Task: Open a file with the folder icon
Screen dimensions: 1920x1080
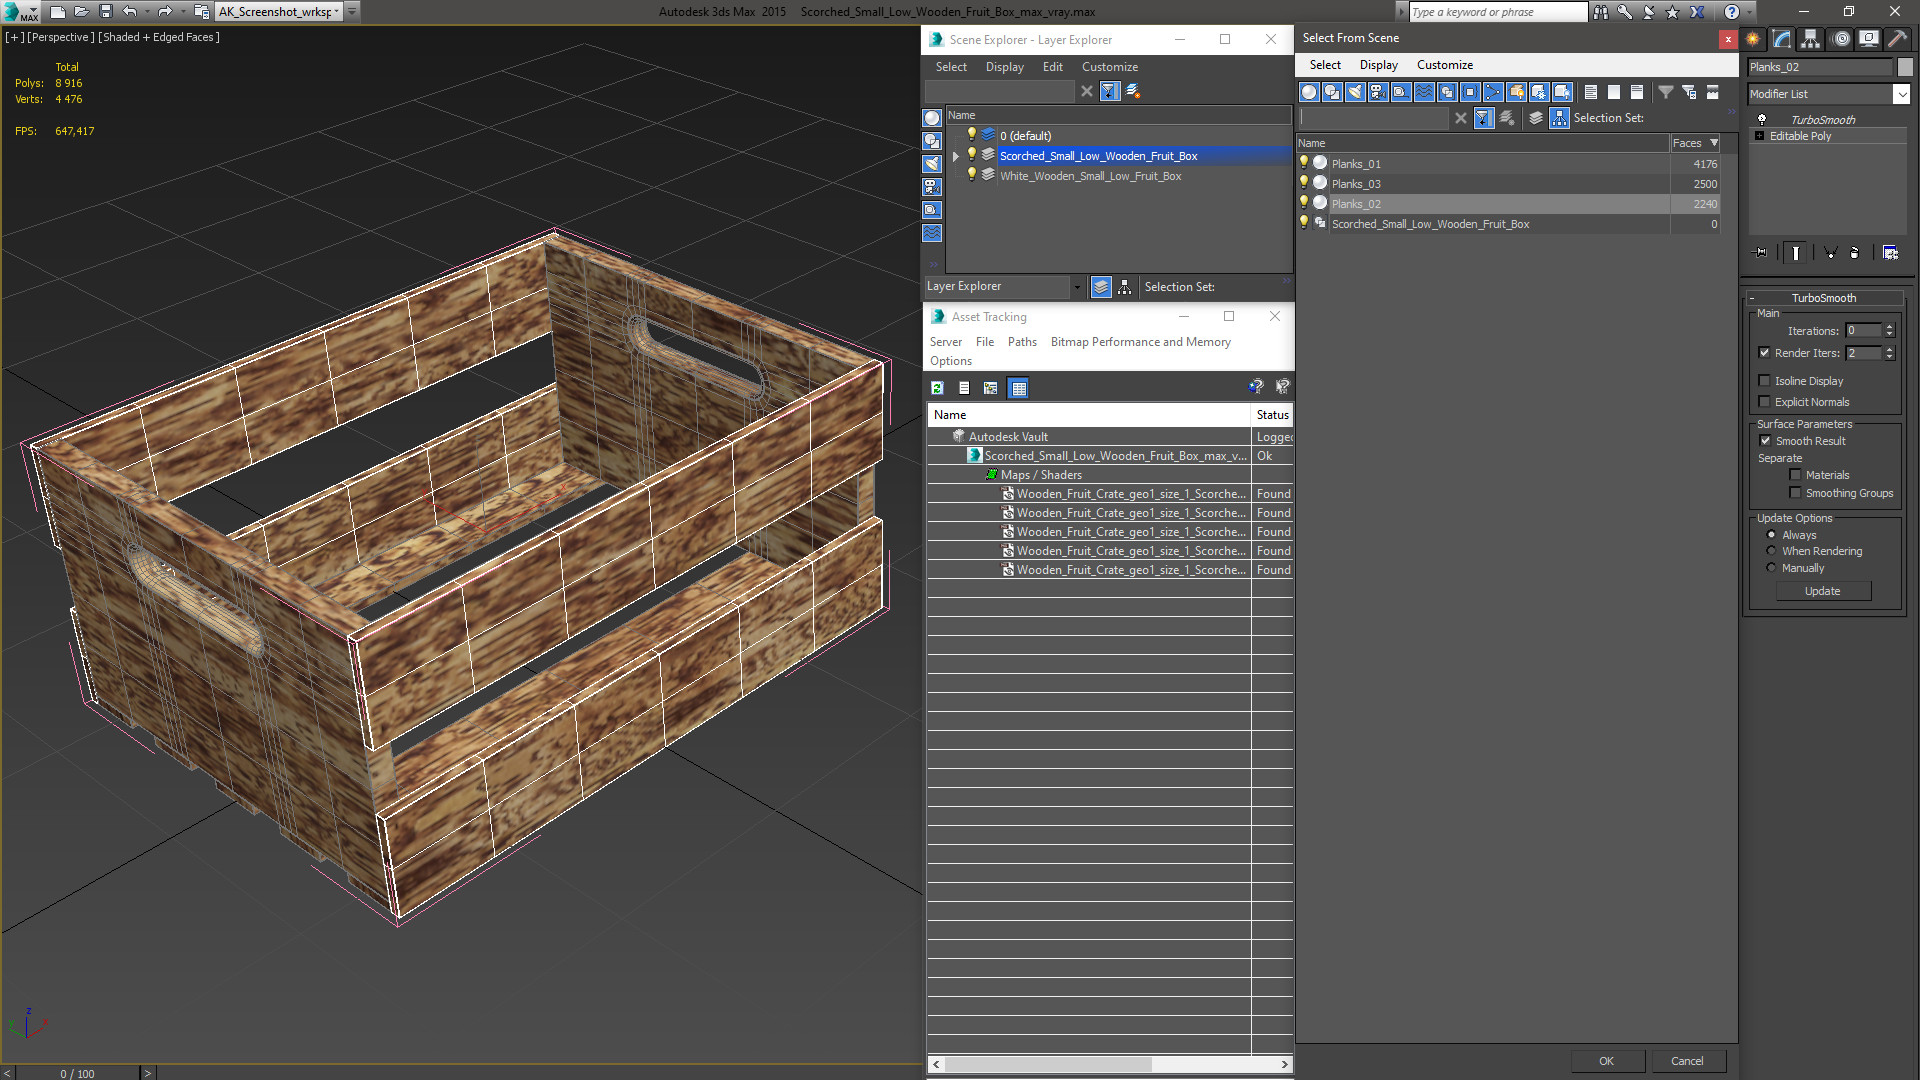Action: point(81,12)
